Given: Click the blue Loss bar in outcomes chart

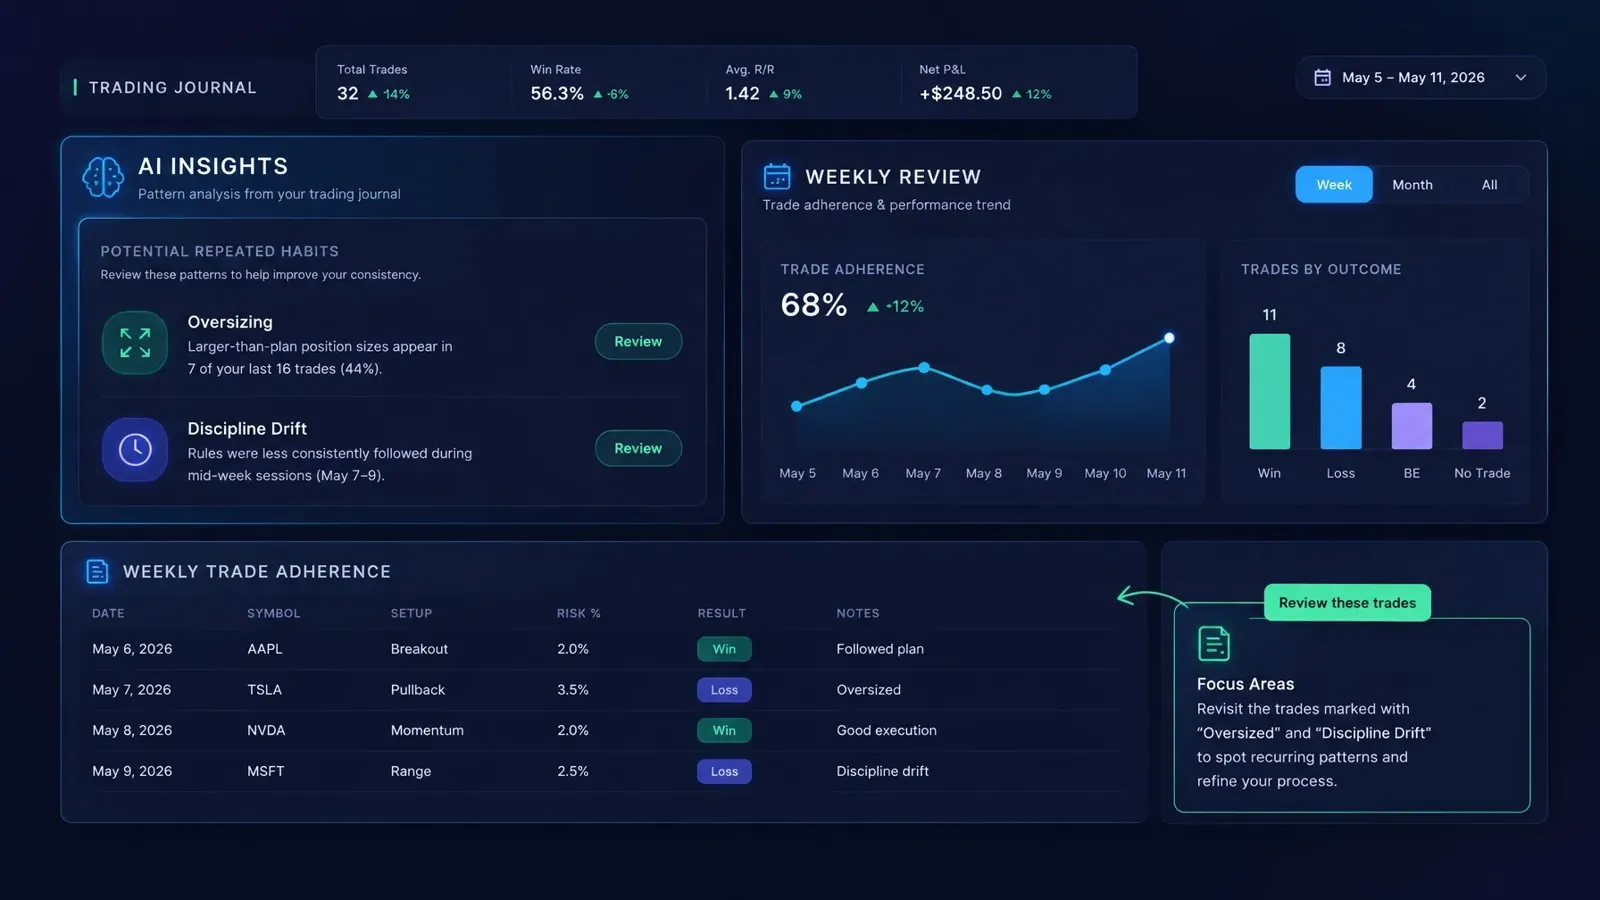Looking at the screenshot, I should [x=1341, y=408].
